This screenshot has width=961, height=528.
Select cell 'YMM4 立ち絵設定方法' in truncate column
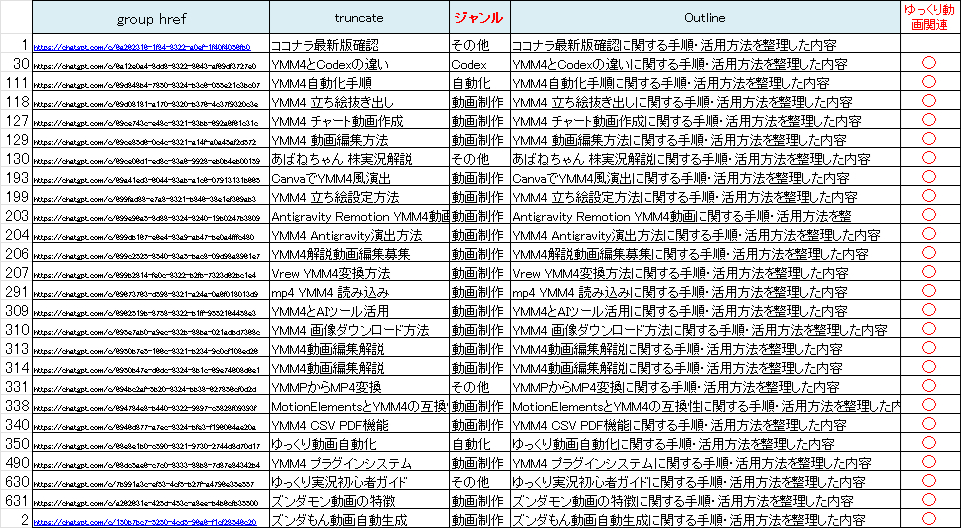click(x=359, y=197)
